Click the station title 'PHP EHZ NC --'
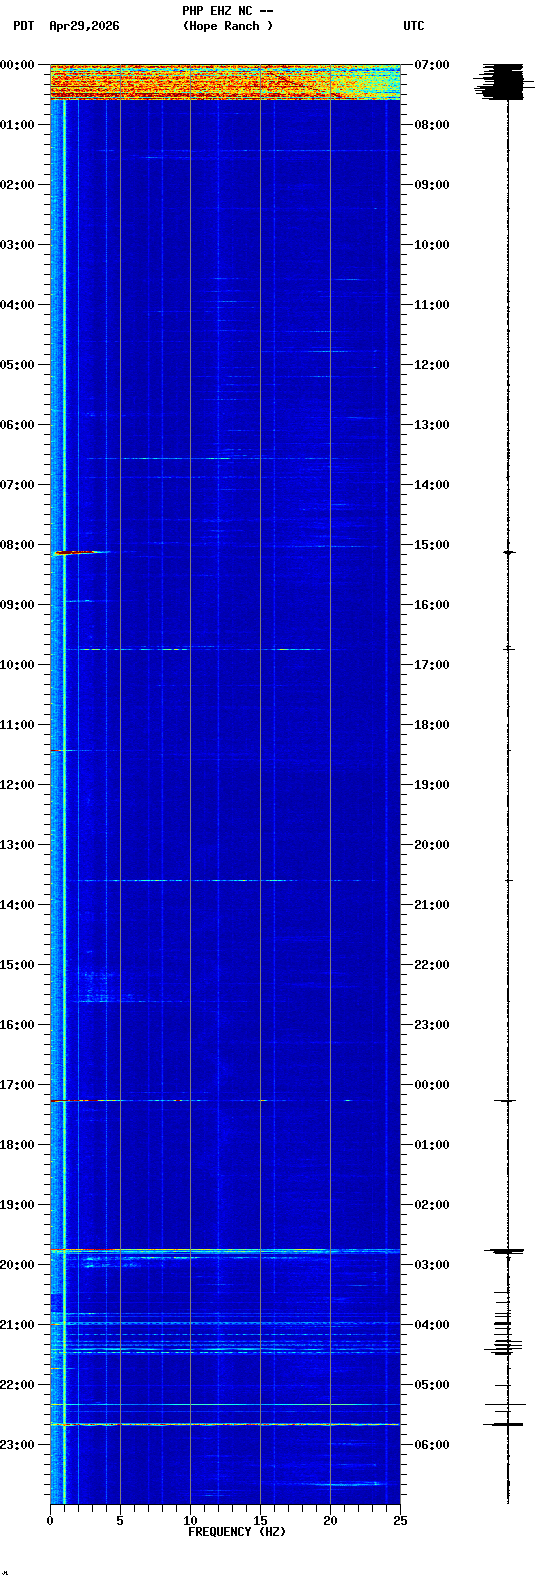The height and width of the screenshot is (1584, 552). pos(227,11)
